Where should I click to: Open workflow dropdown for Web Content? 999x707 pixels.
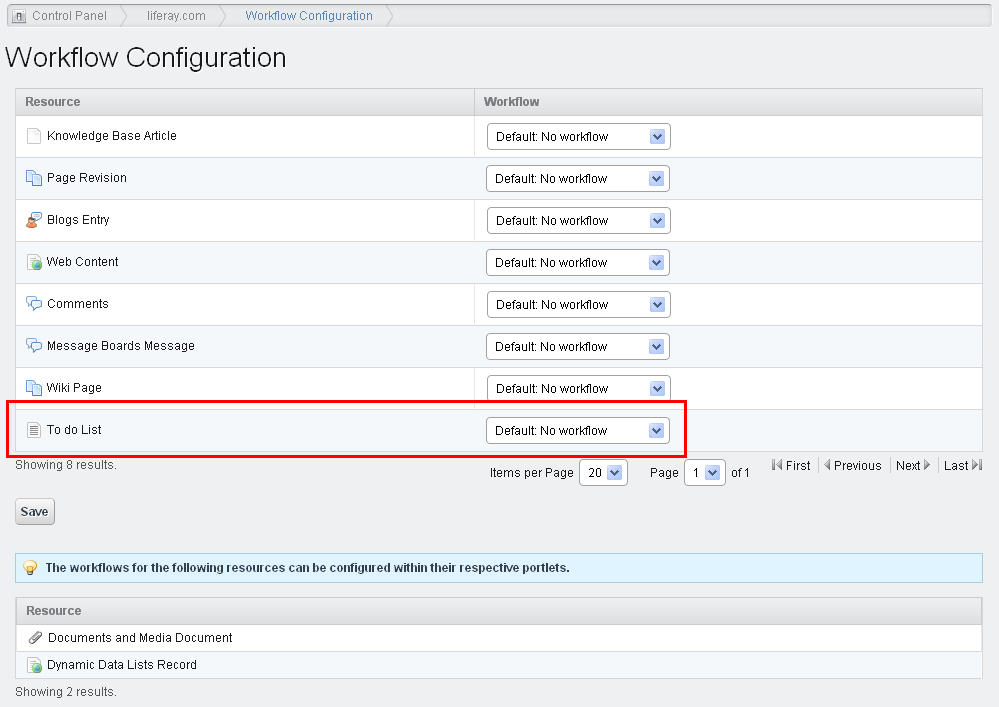click(x=578, y=262)
